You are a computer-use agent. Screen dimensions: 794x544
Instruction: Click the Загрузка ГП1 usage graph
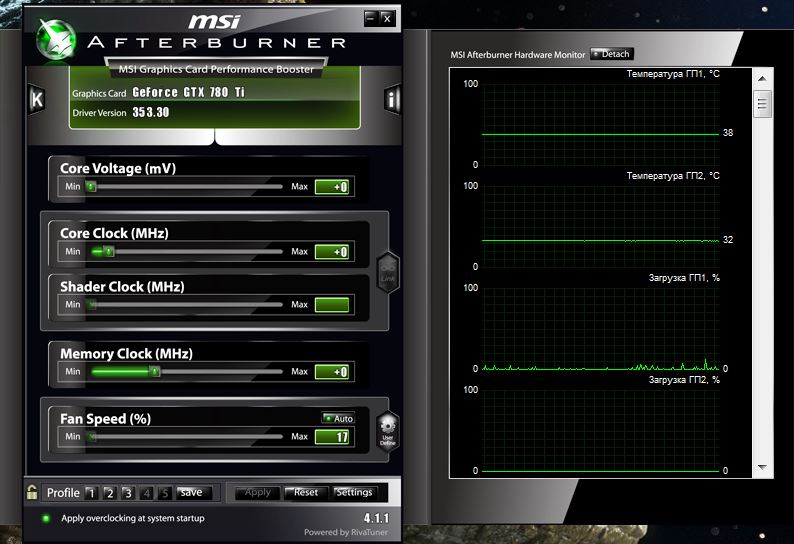(x=601, y=328)
